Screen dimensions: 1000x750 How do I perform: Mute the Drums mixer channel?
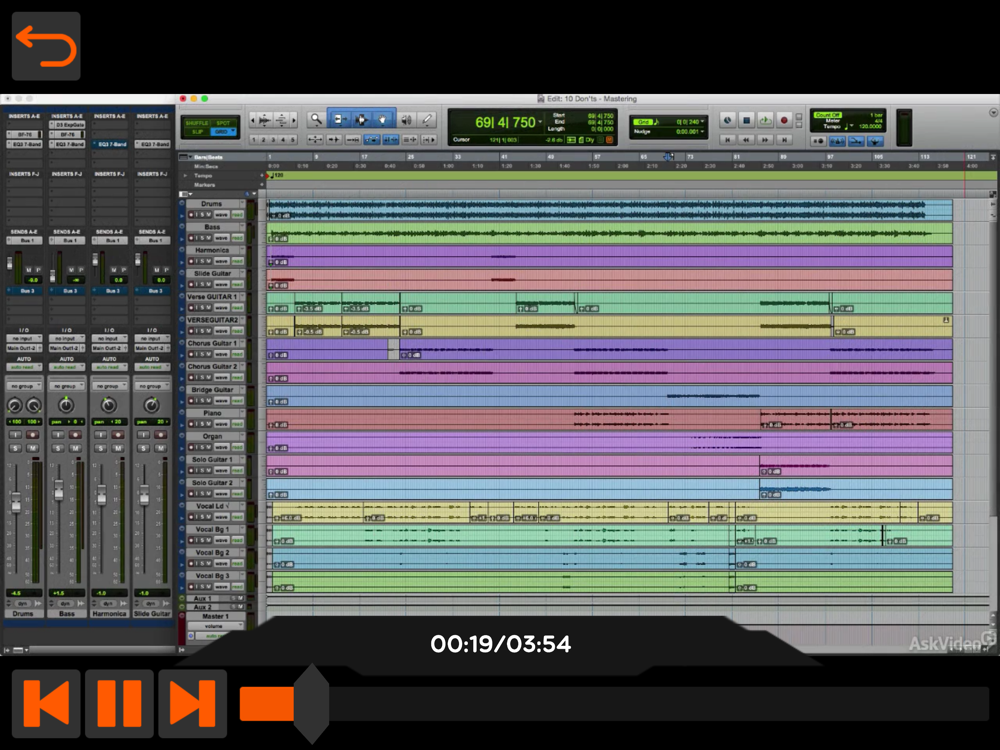(x=34, y=447)
